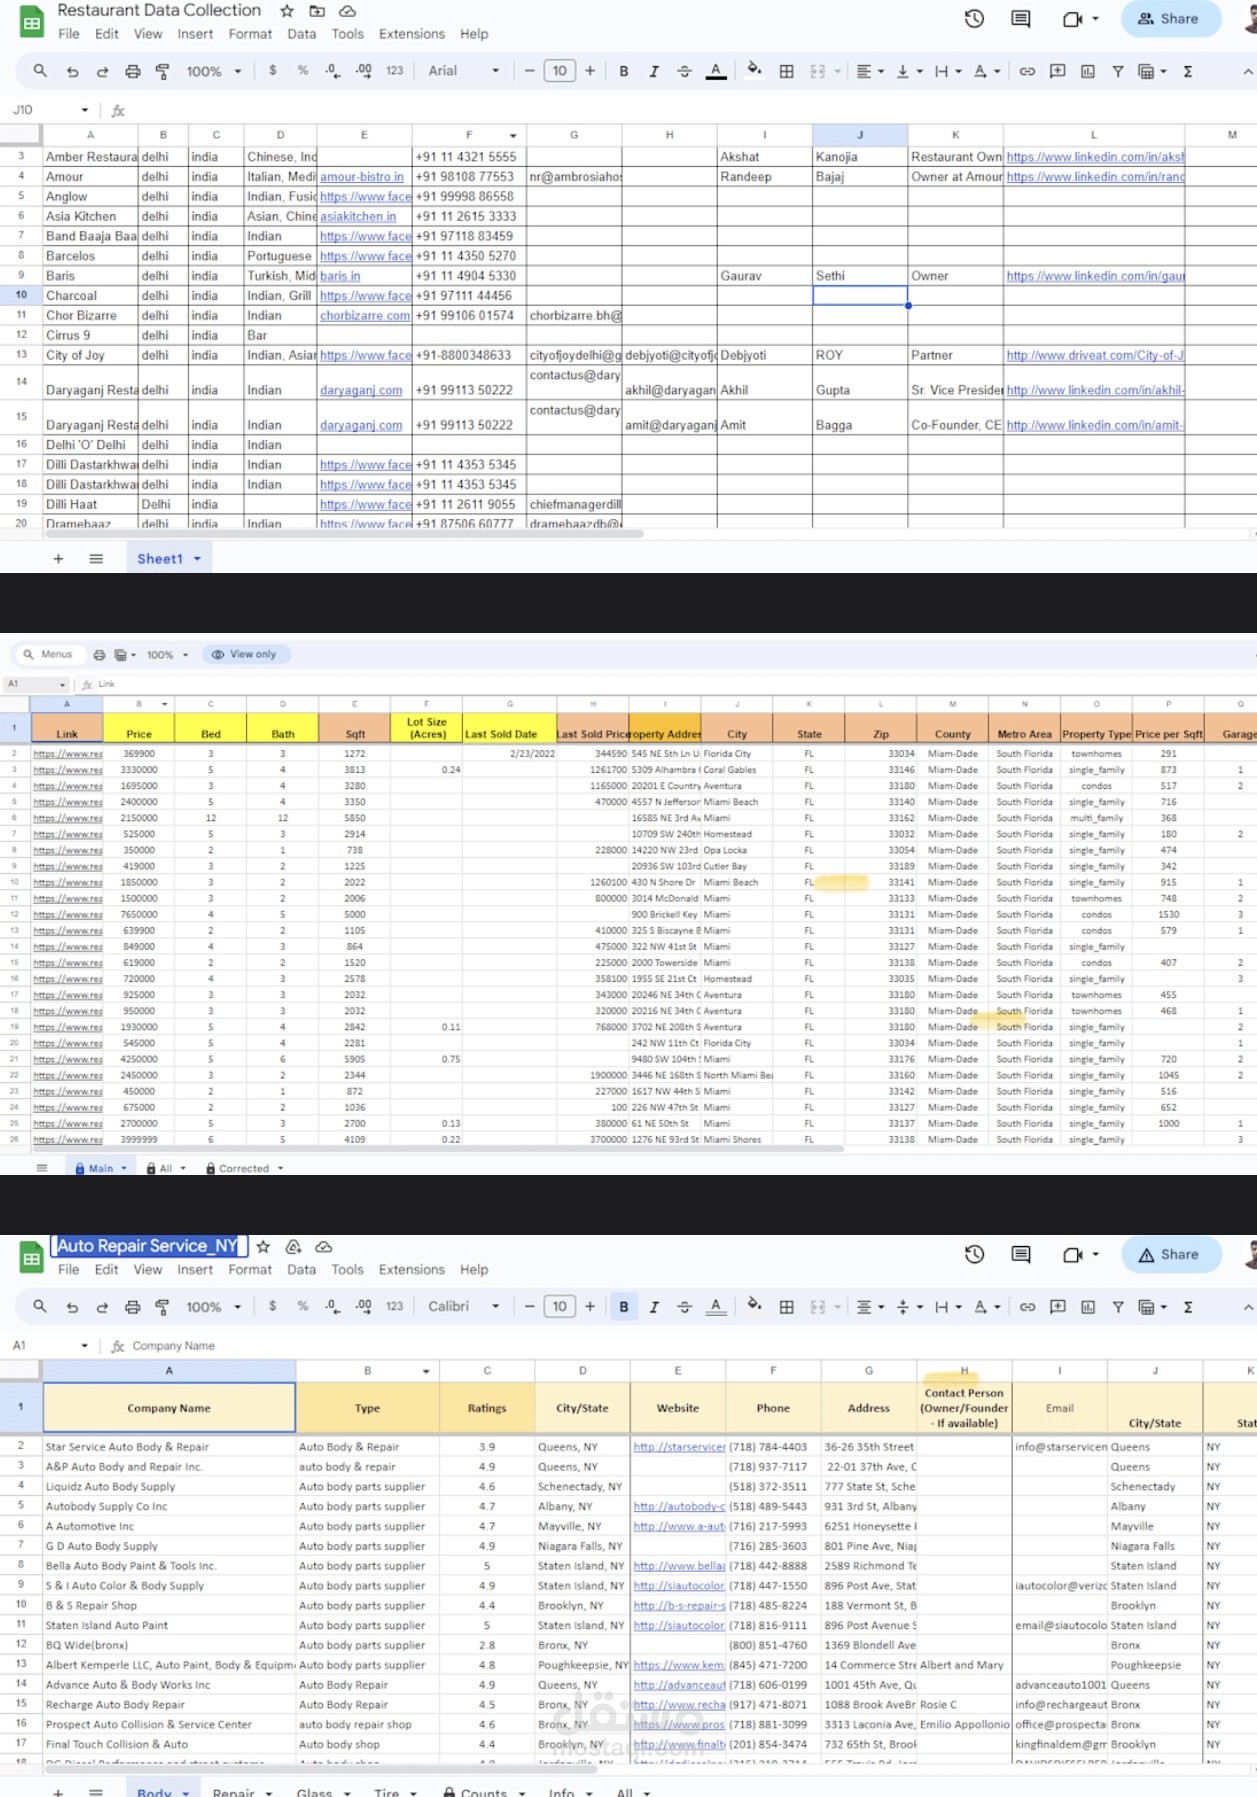Image resolution: width=1257 pixels, height=1797 pixels.
Task: Select paint format tool in Restaurant Data Collection
Action: tap(162, 71)
